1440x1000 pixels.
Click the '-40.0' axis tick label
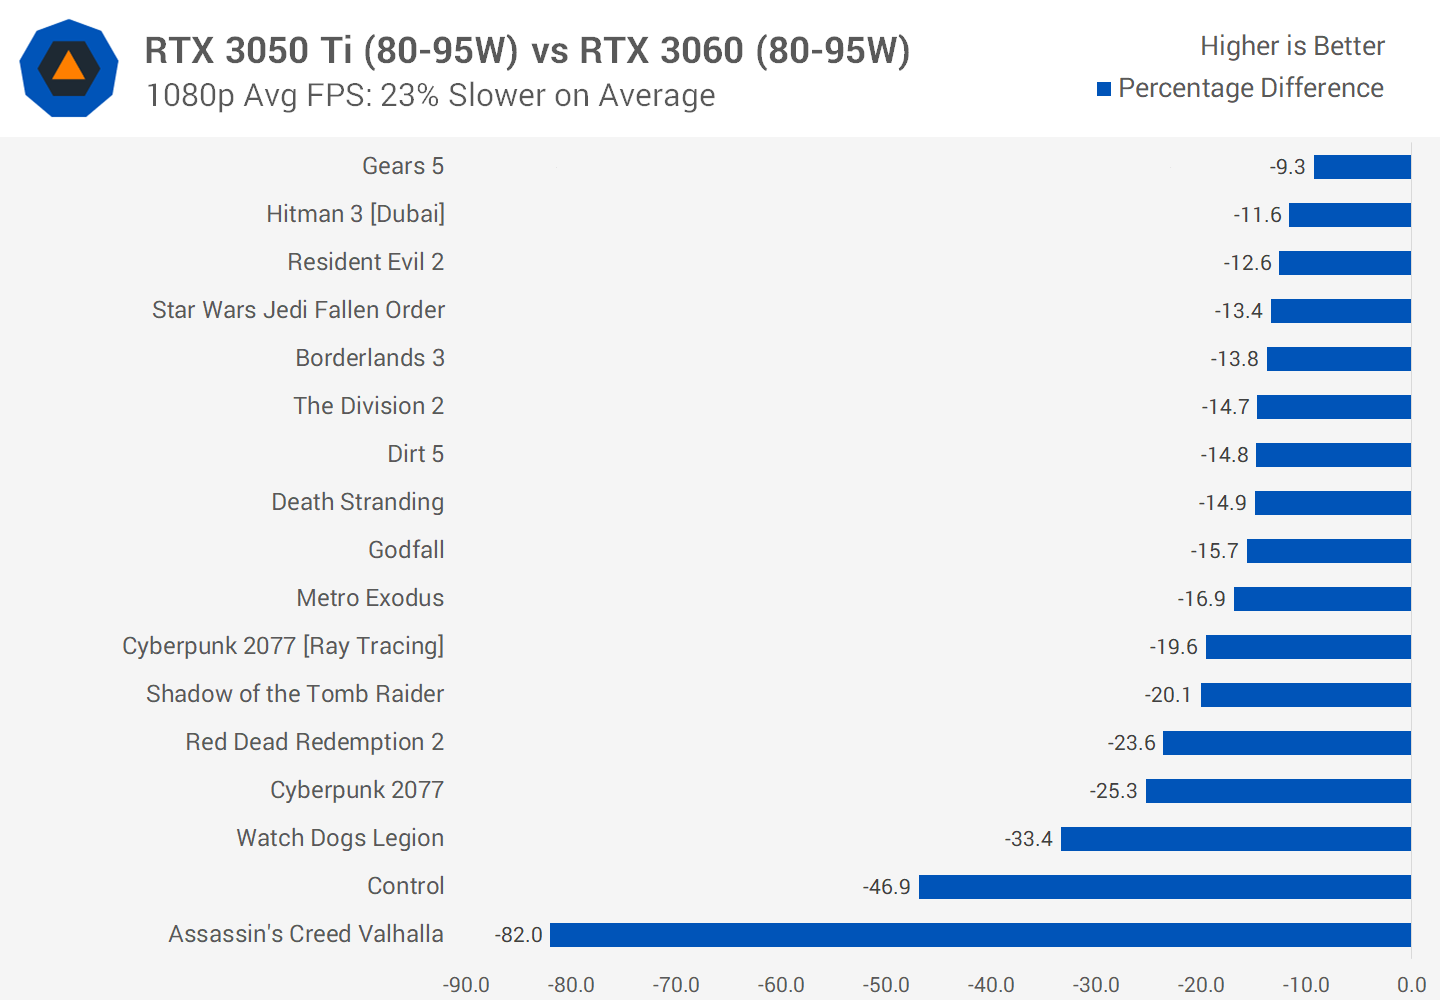(991, 985)
